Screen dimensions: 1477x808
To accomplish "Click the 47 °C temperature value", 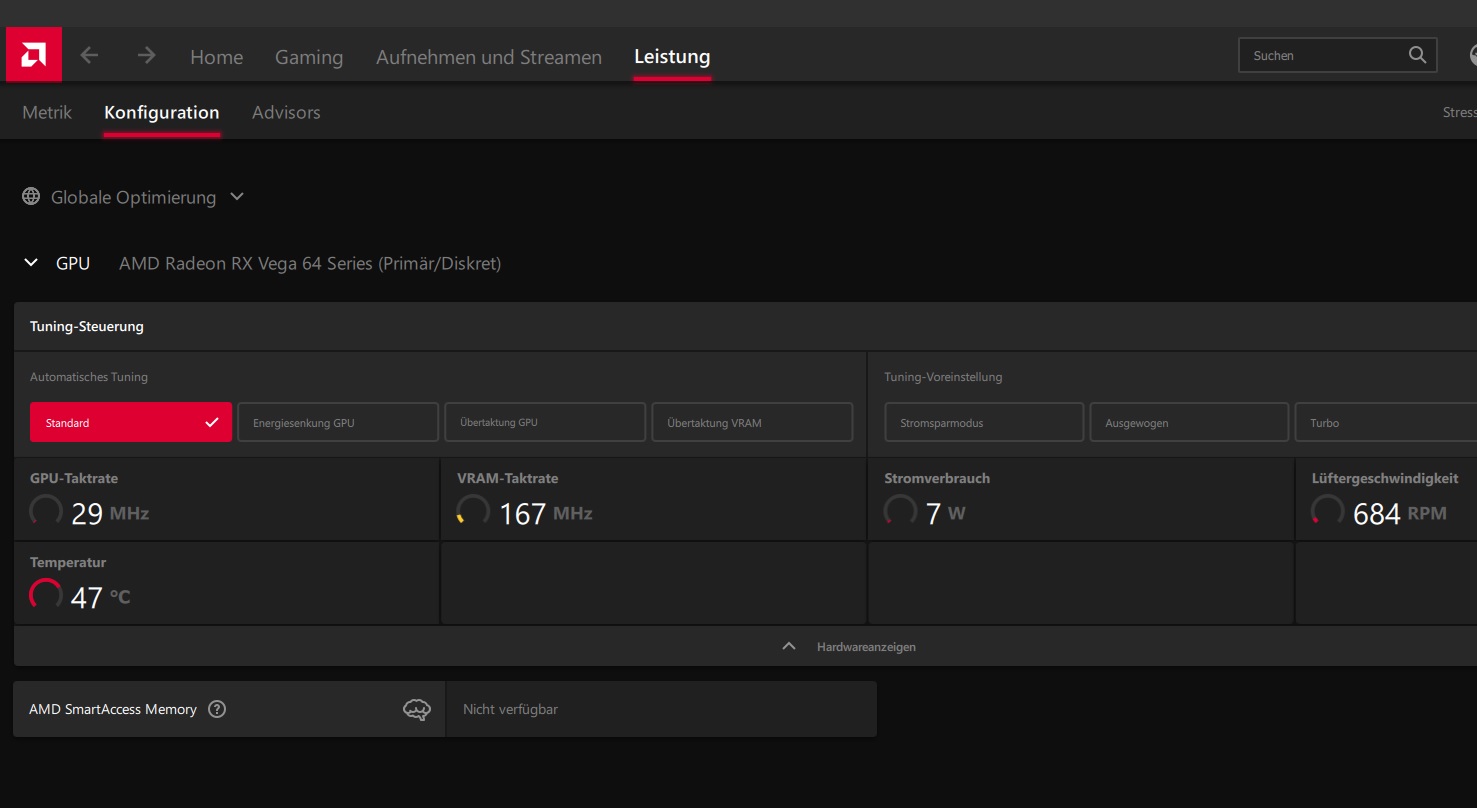I will pyautogui.click(x=100, y=597).
